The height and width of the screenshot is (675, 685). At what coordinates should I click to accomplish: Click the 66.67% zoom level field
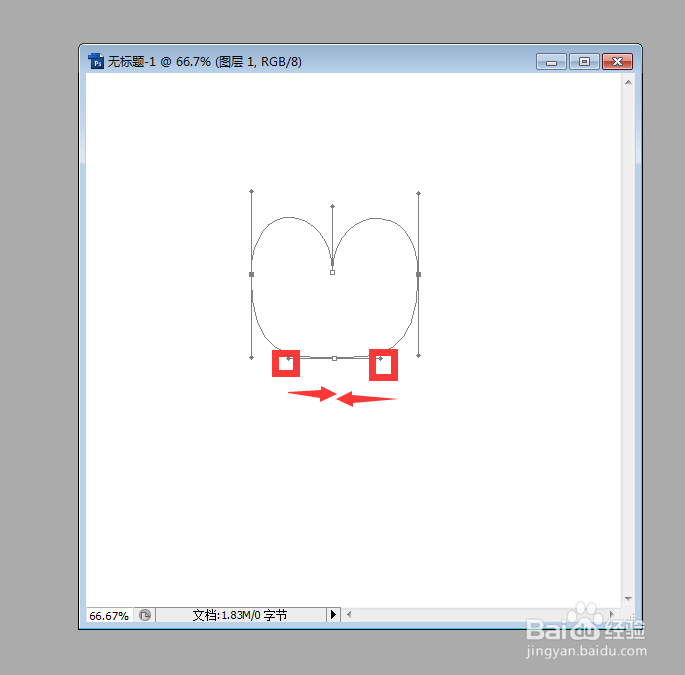click(109, 616)
